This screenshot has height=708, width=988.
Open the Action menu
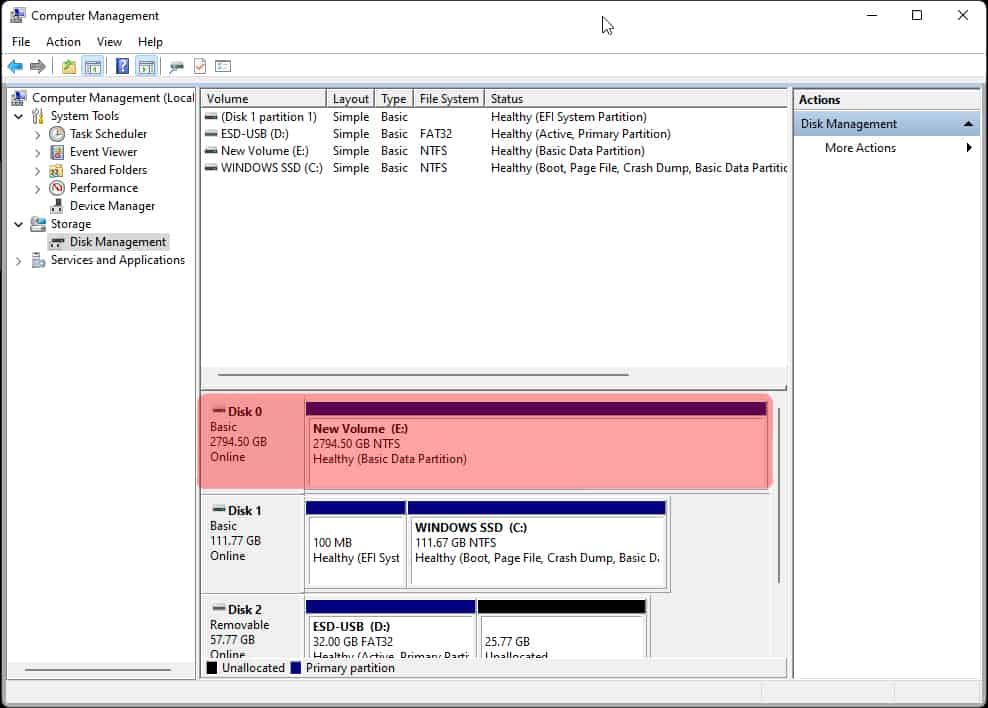(63, 42)
